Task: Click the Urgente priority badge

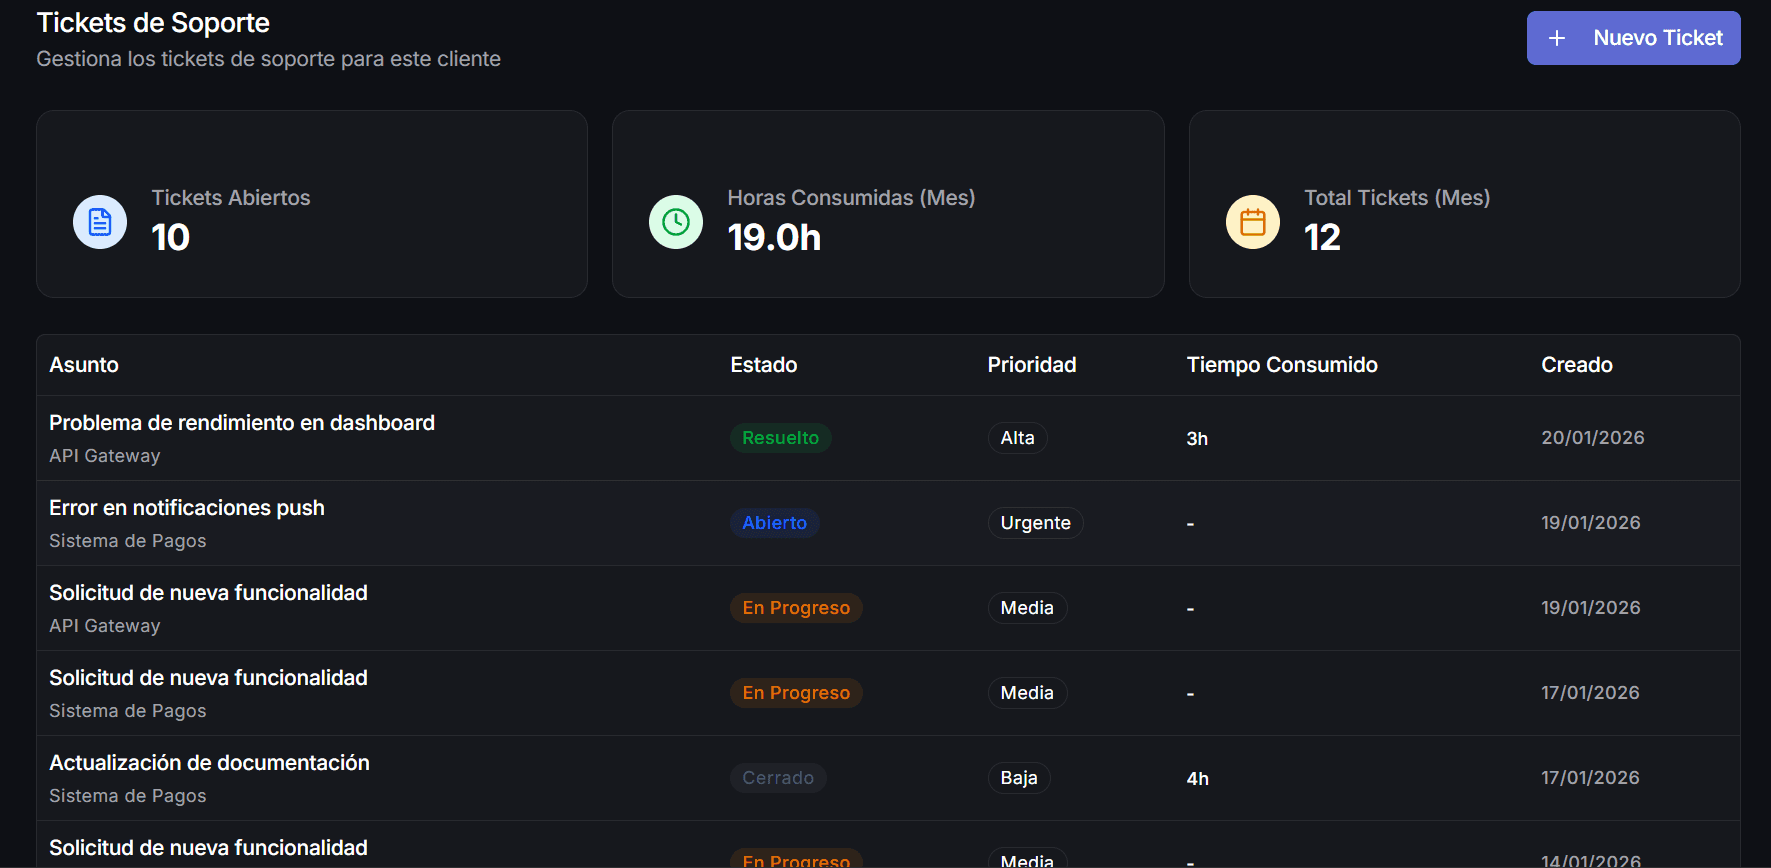Action: (1035, 523)
